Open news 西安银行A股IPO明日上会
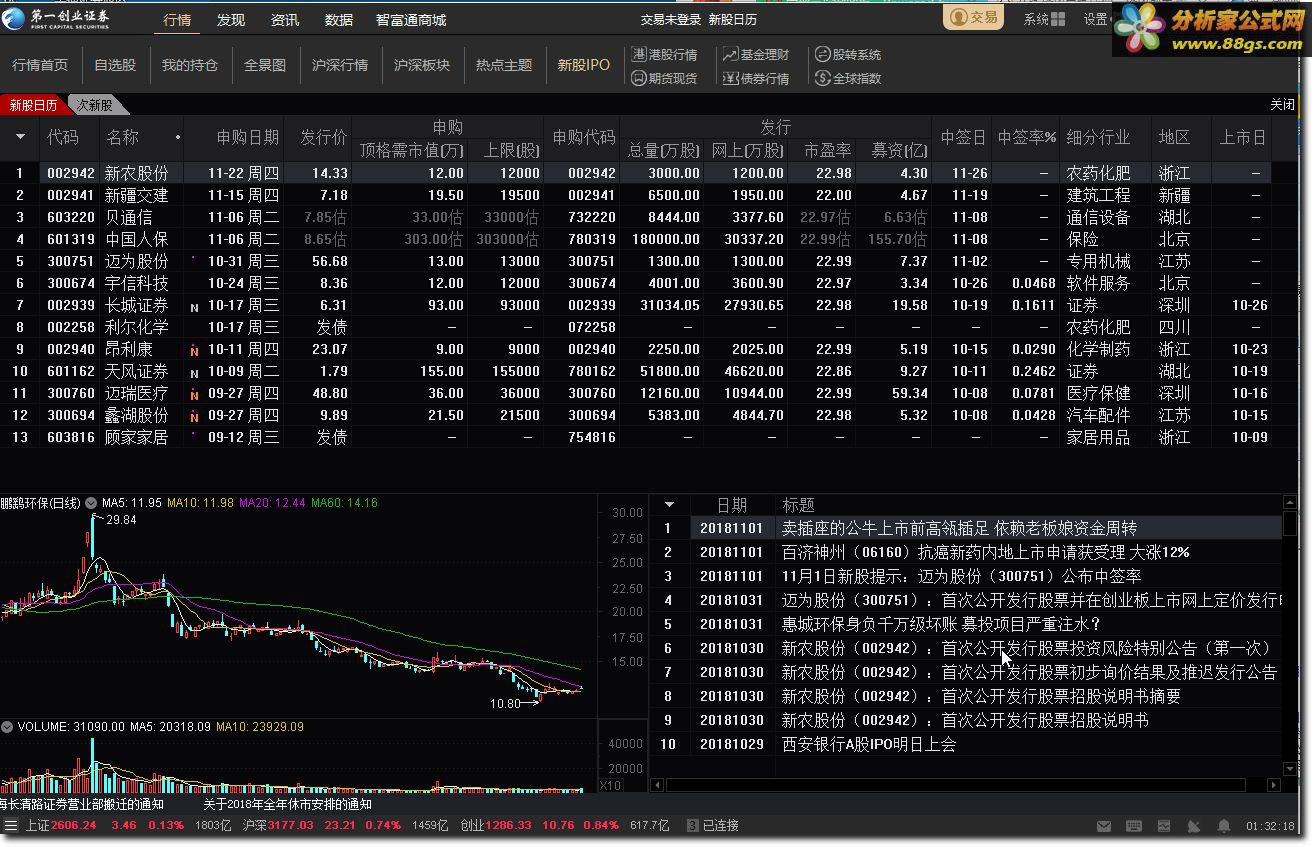Screen dimensions: 1314x847 point(868,744)
